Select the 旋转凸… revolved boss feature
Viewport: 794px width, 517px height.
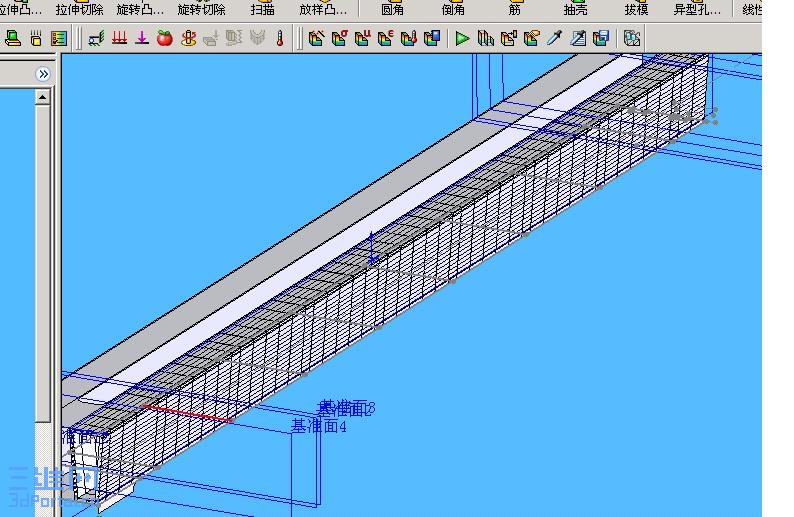tap(140, 10)
